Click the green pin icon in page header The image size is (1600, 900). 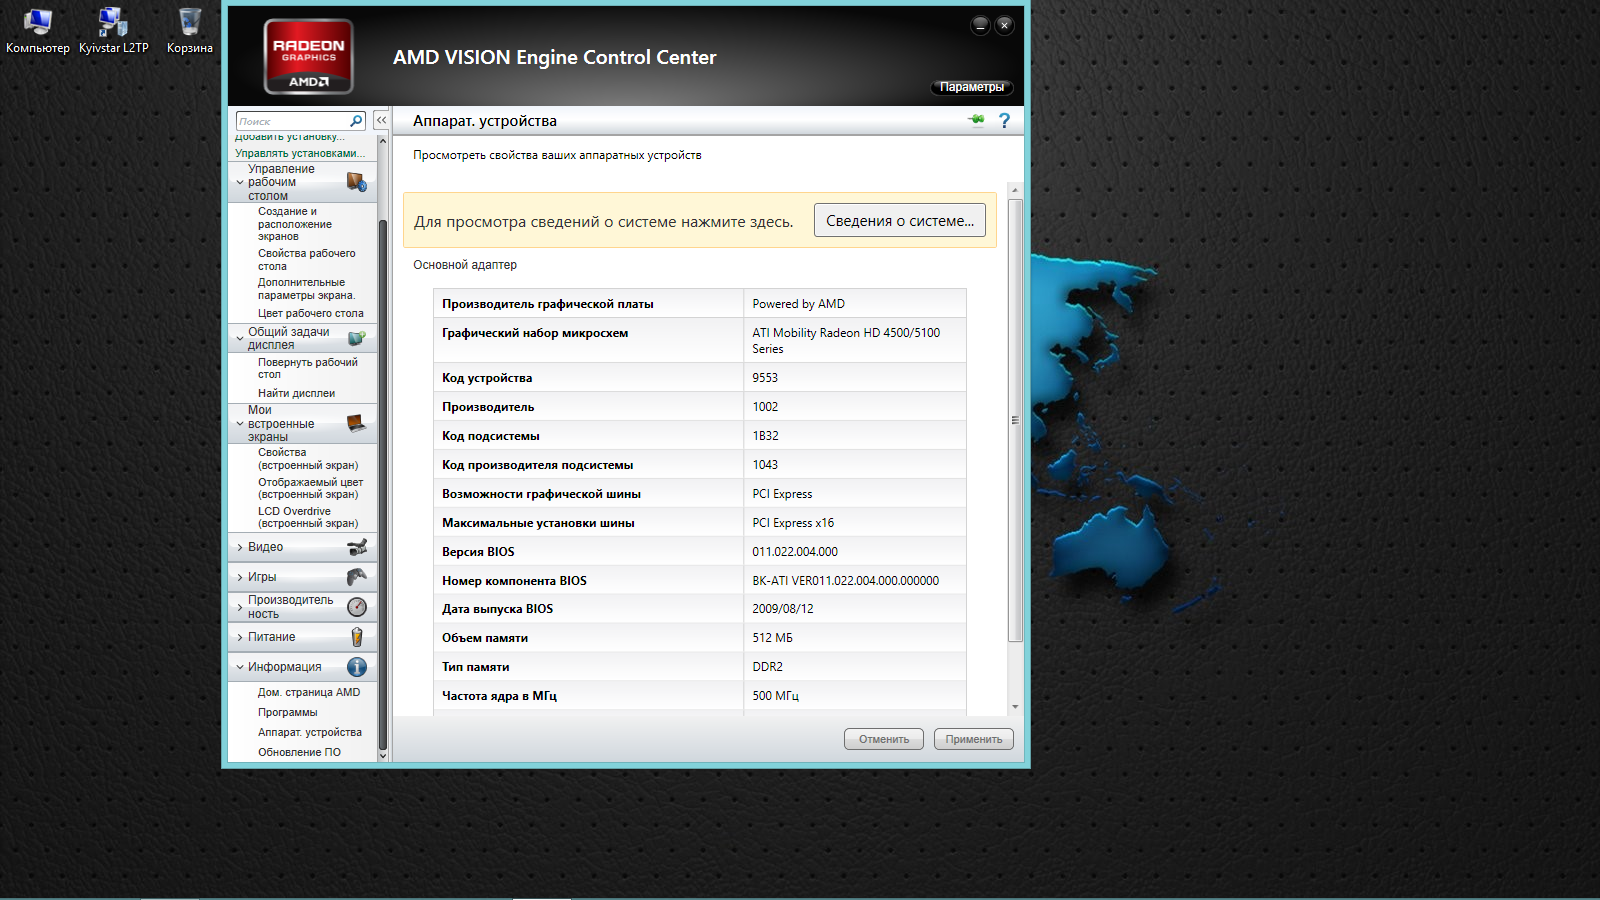977,121
